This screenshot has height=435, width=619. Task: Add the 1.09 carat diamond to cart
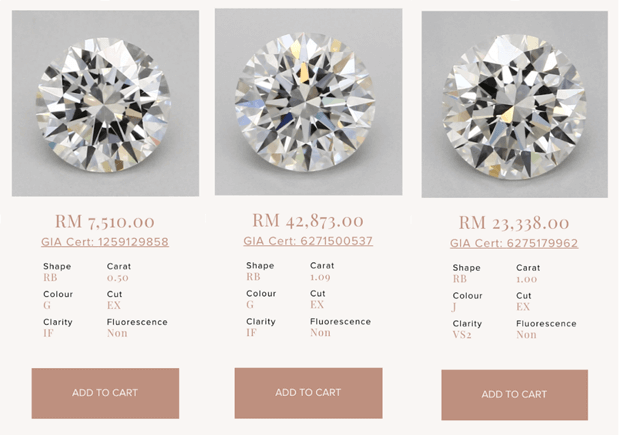click(x=308, y=393)
